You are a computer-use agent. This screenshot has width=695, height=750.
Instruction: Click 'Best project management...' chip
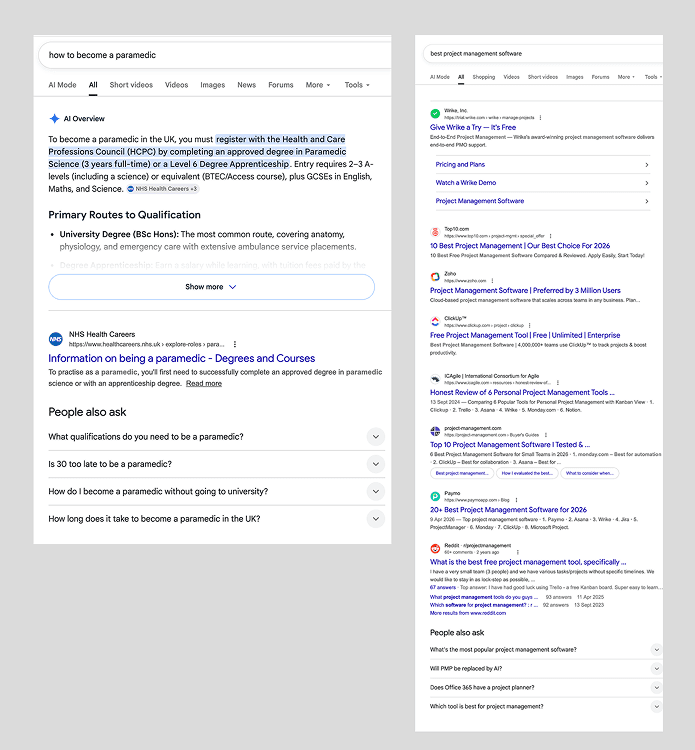462,473
